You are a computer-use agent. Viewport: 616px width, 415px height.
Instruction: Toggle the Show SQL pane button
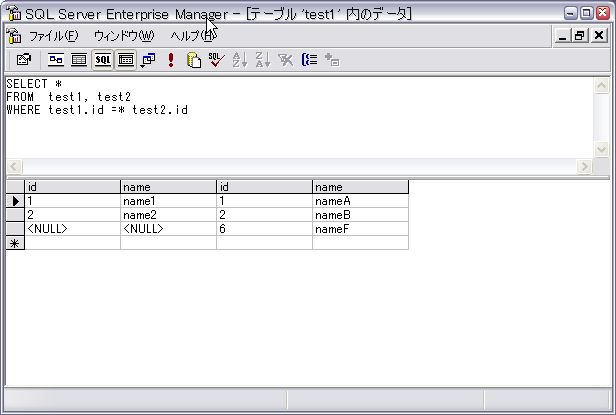(x=103, y=60)
